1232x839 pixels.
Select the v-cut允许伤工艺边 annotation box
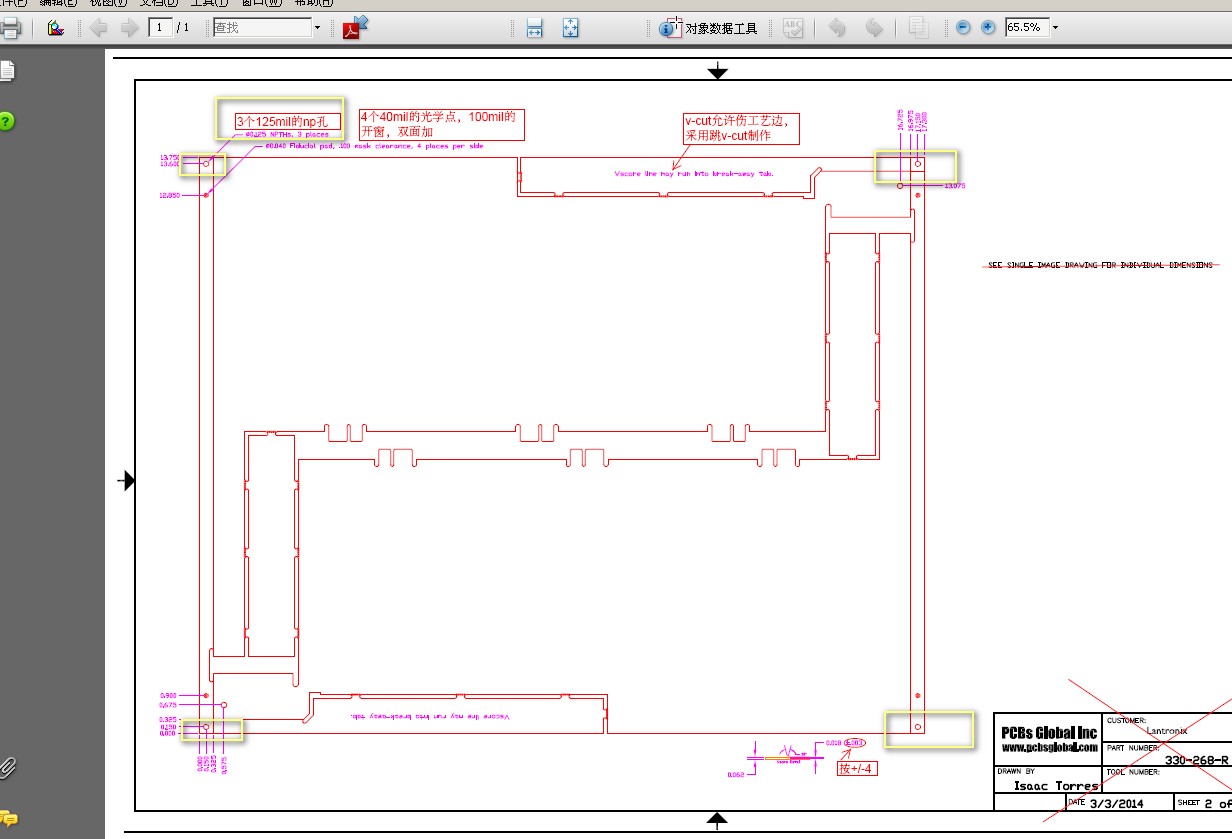[741, 128]
